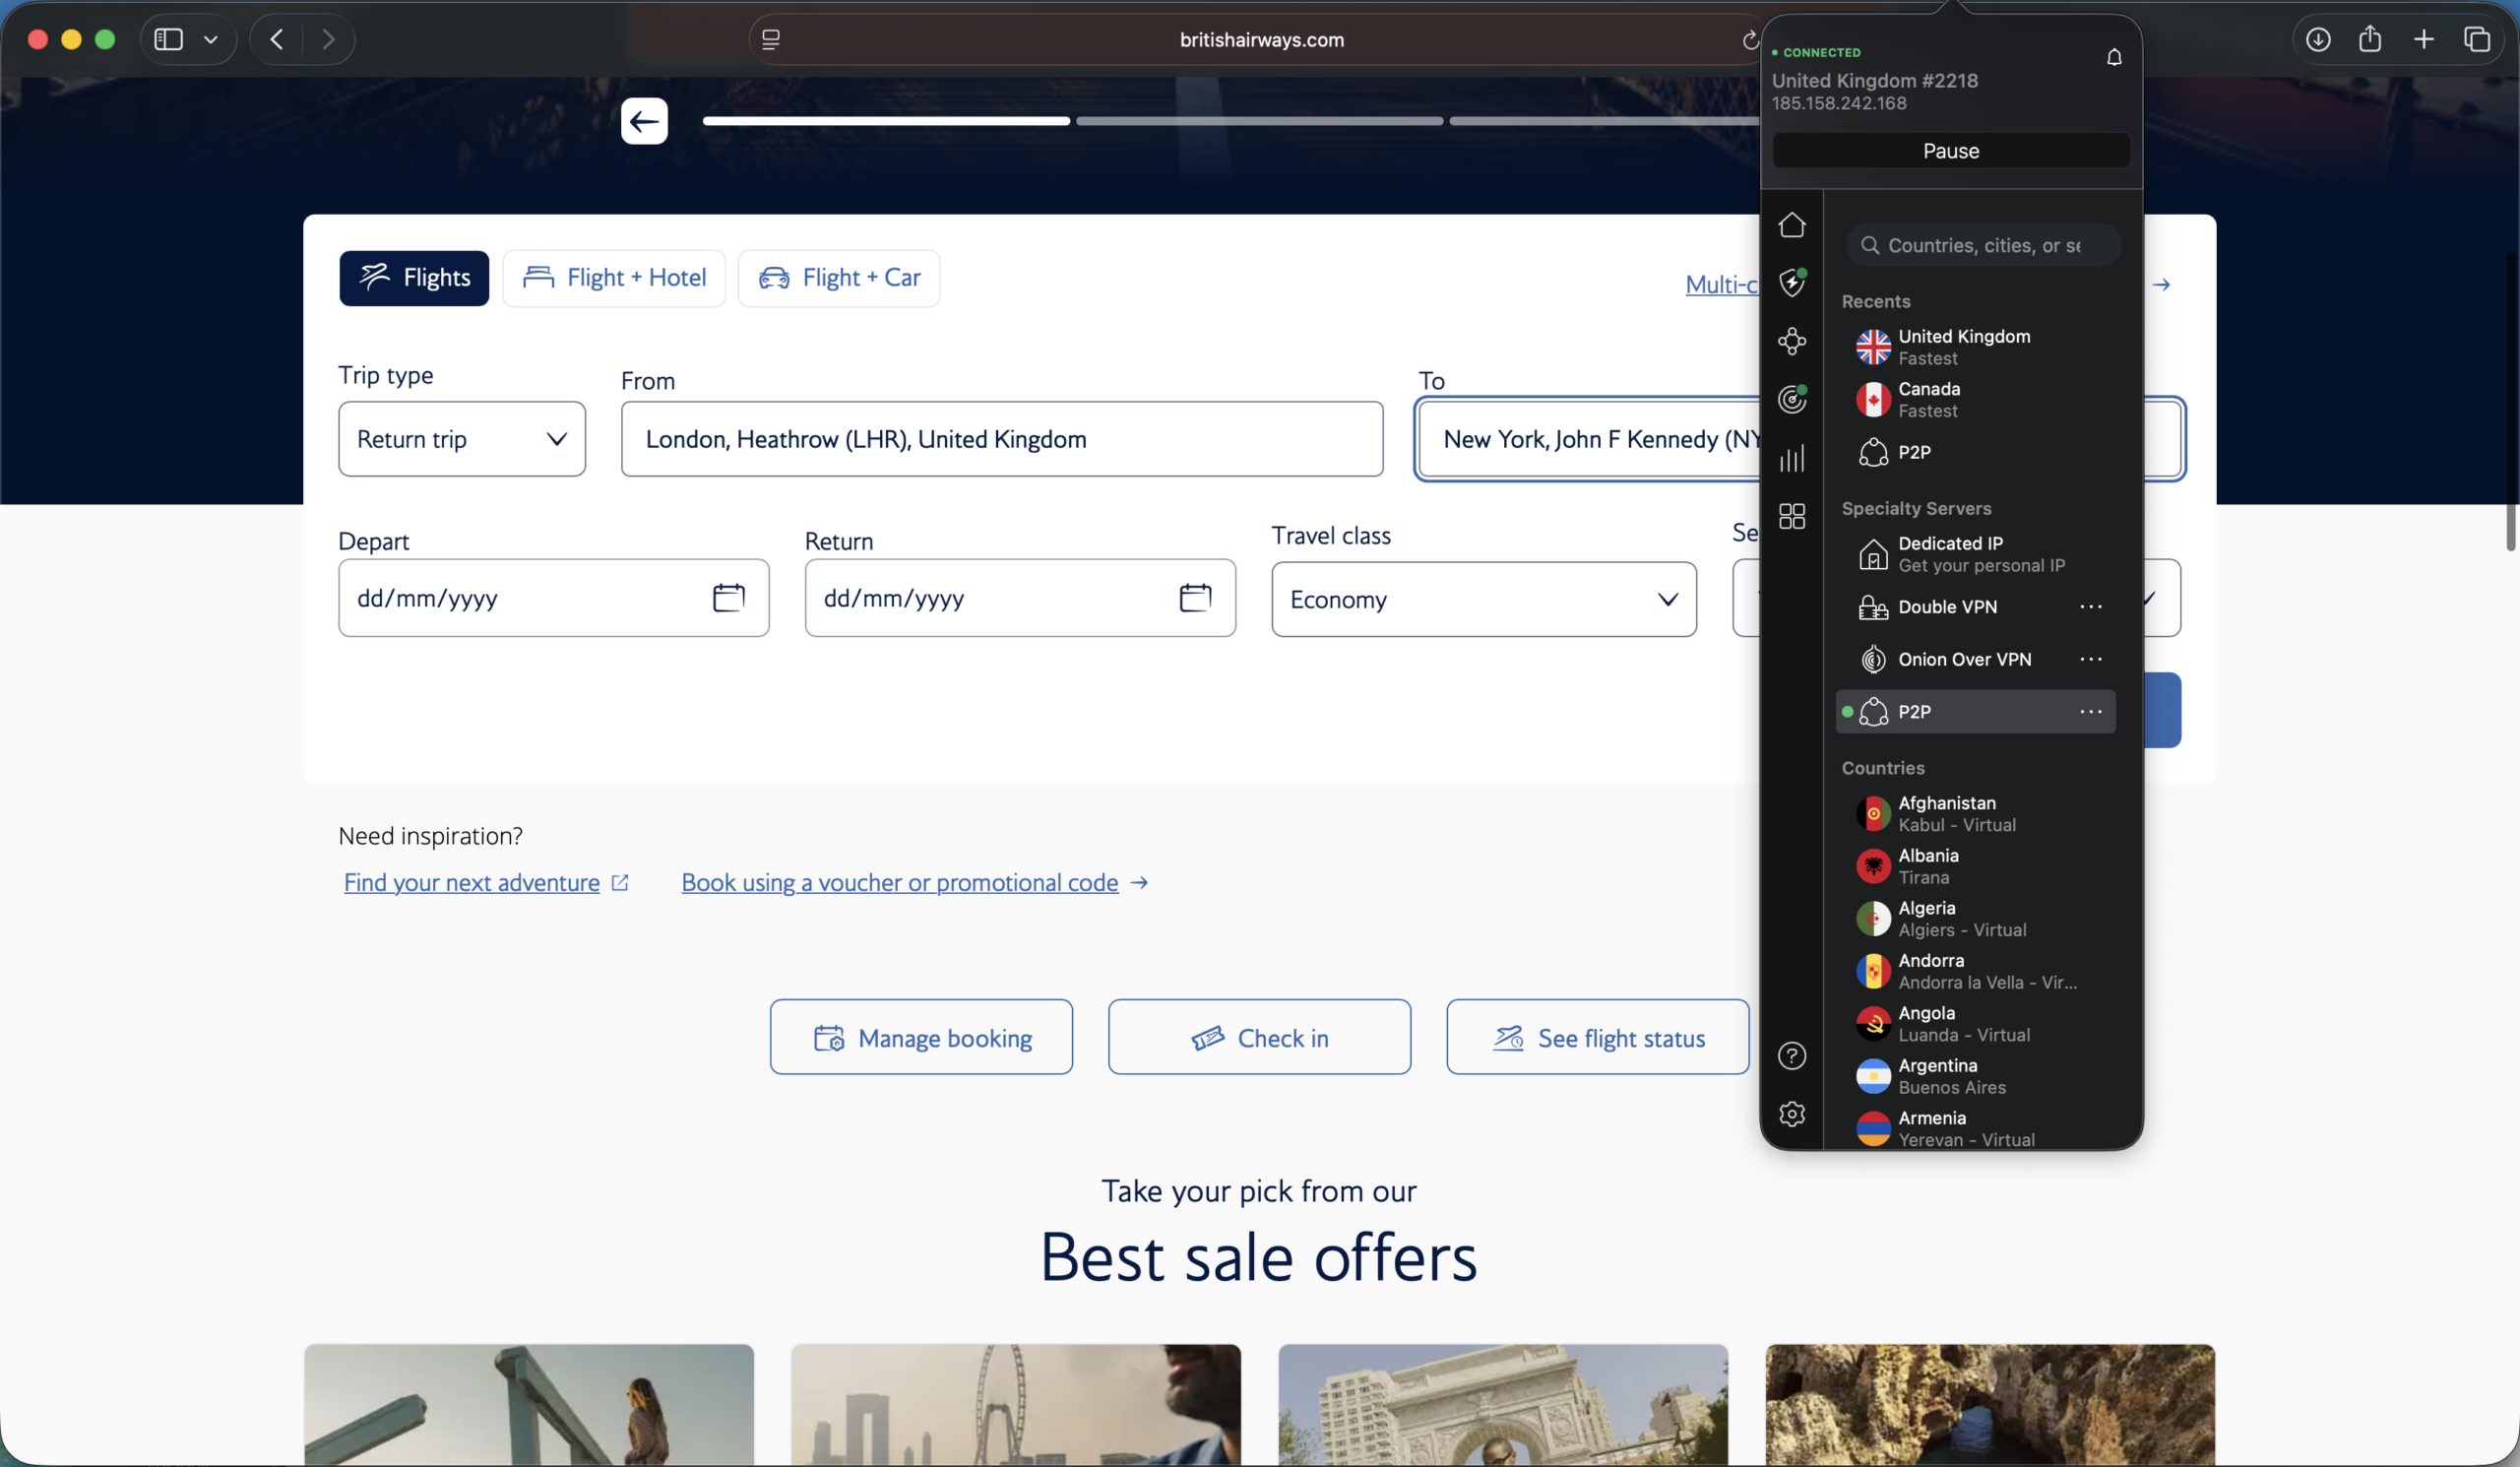Click the Multi-city link
Screen dimensions: 2520x1467
pyautogui.click(x=1722, y=285)
